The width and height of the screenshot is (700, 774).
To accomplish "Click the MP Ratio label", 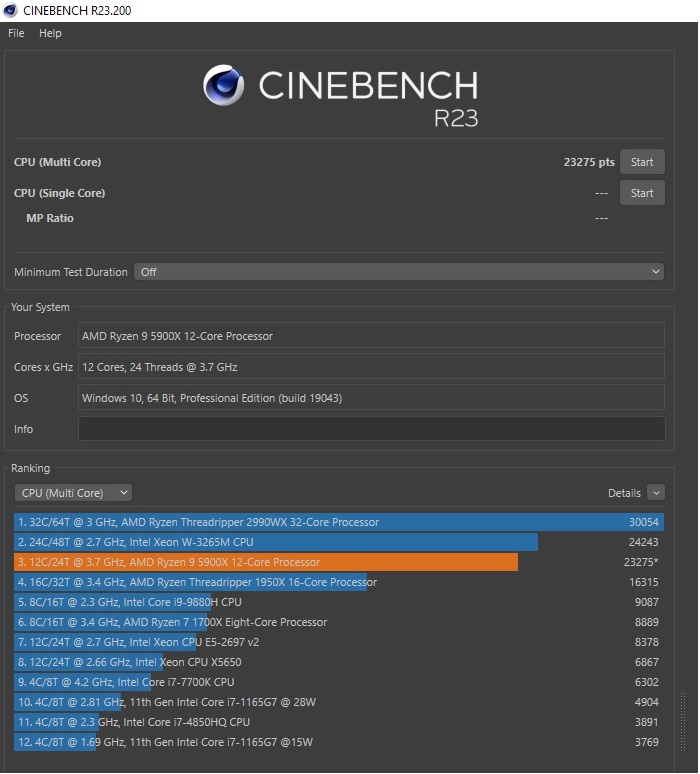I will [50, 218].
